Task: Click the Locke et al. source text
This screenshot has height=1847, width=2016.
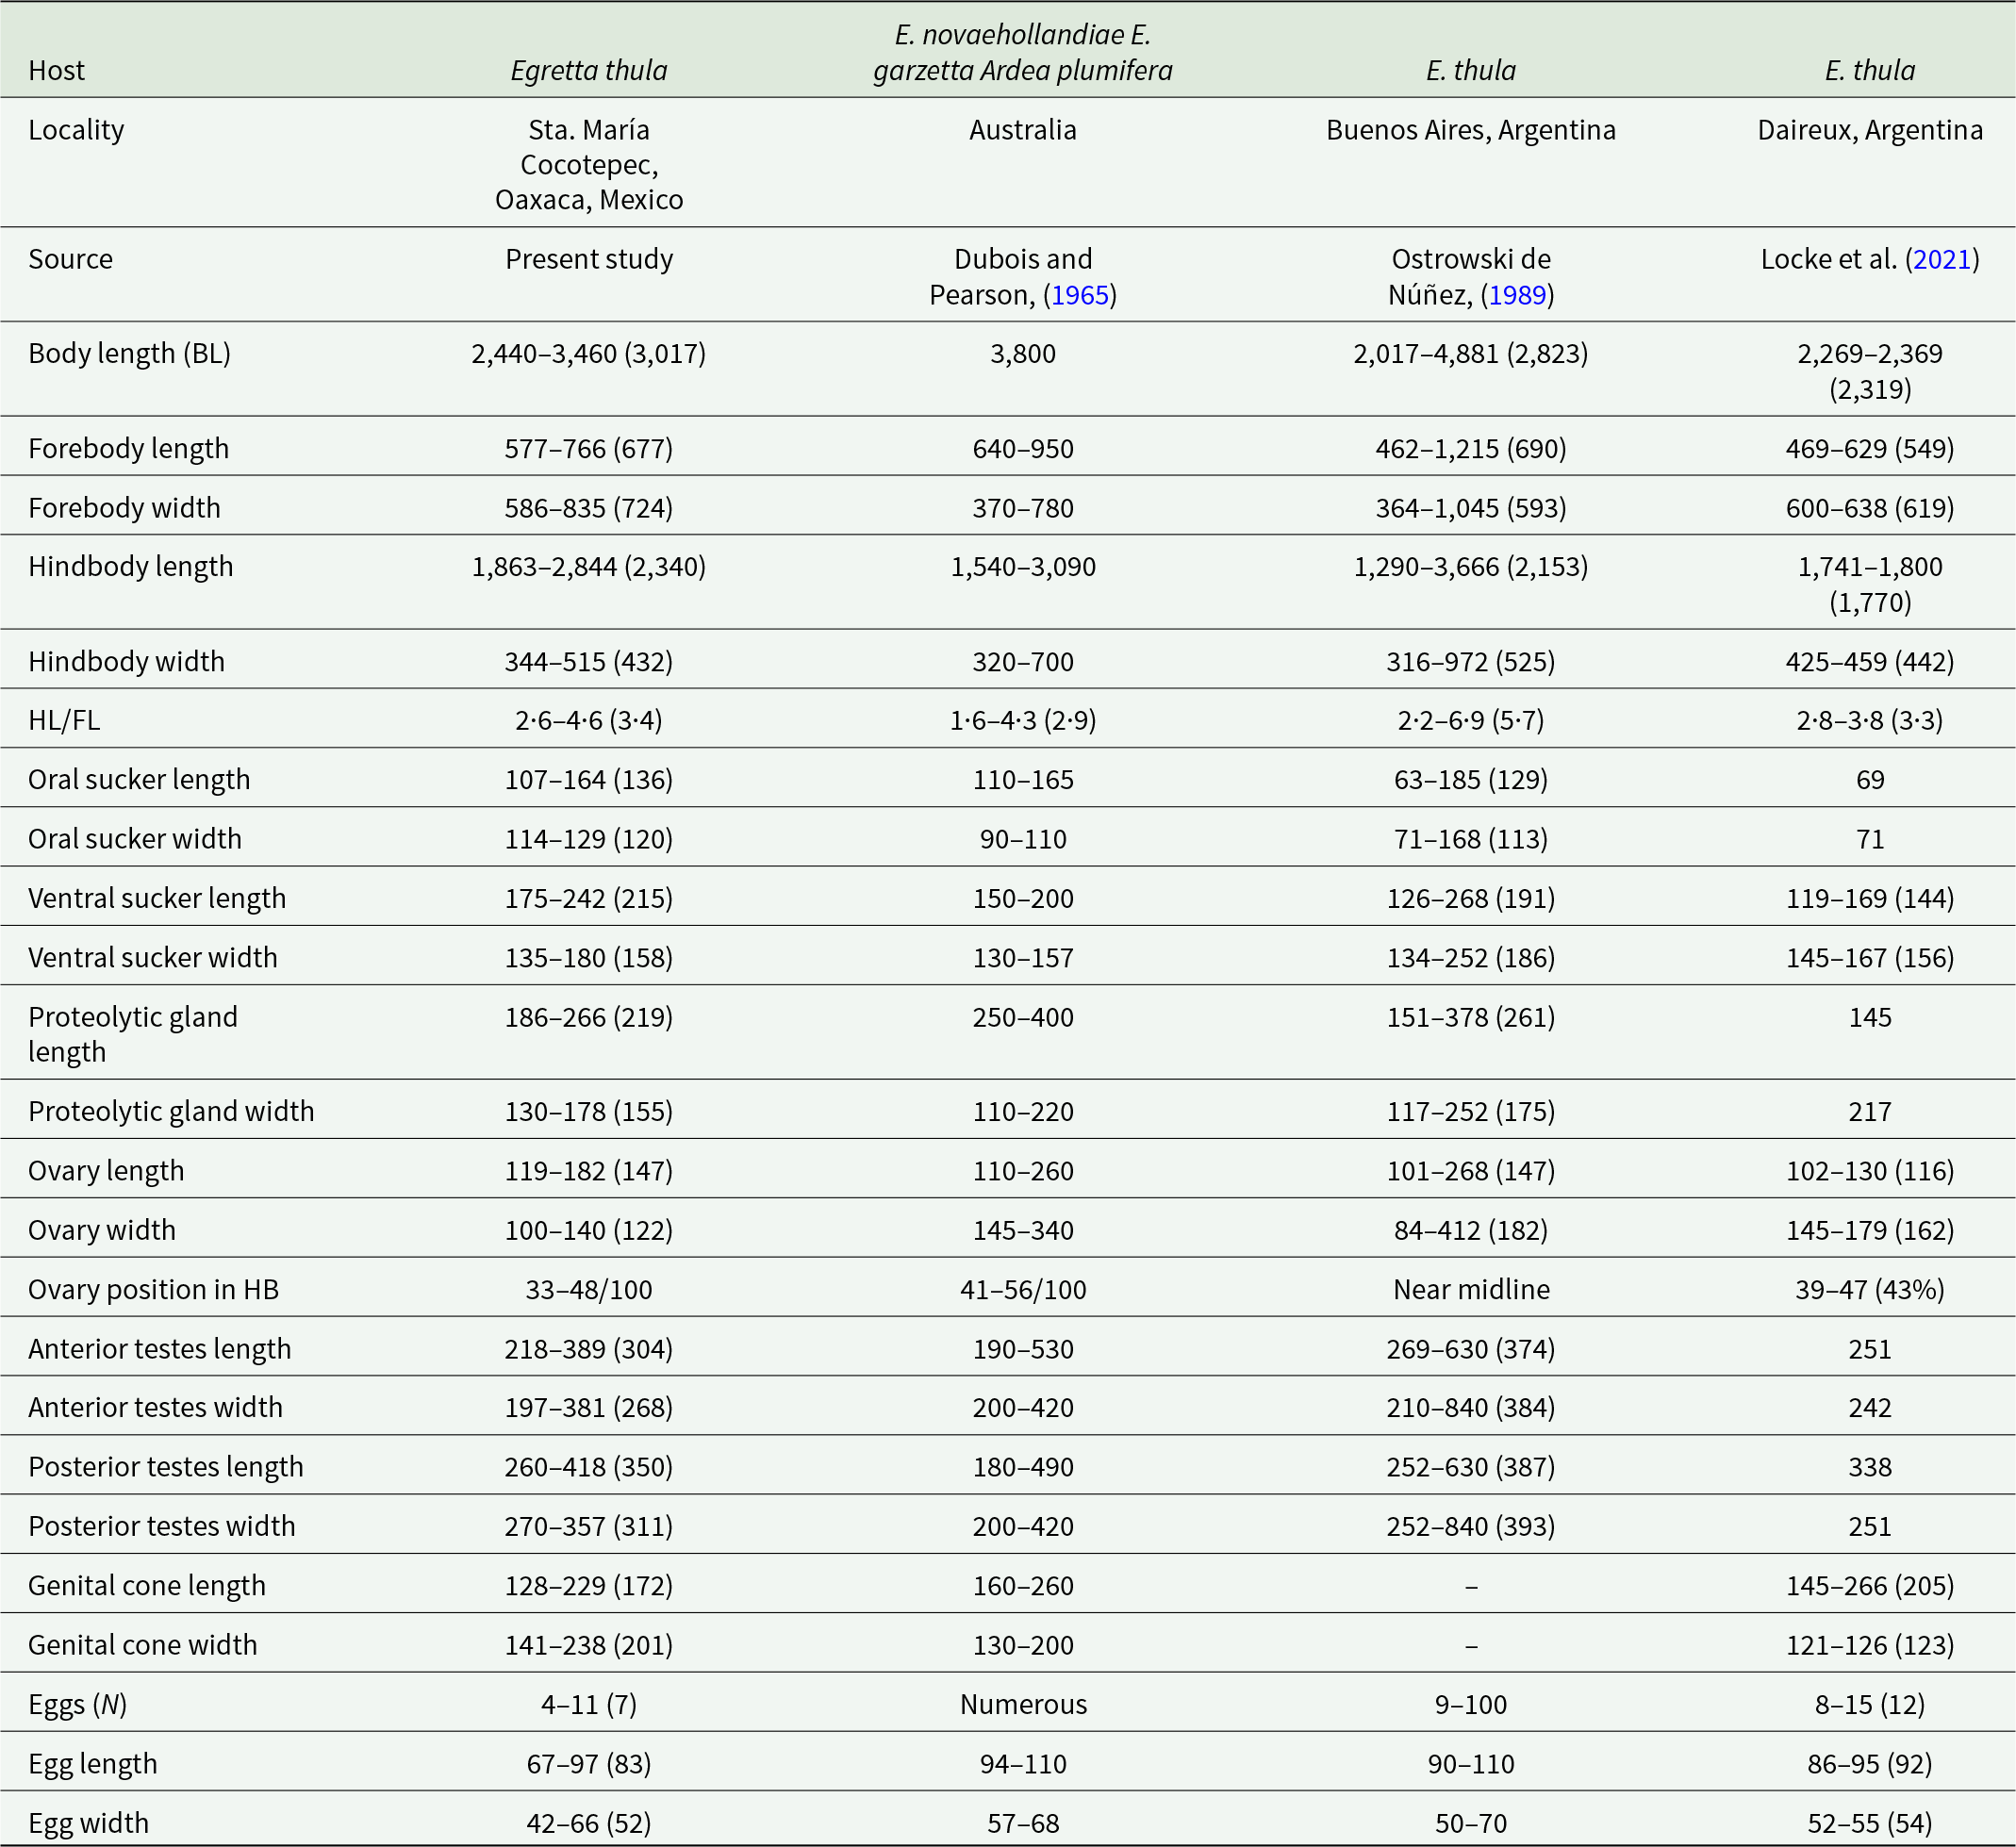Action: 1830,259
